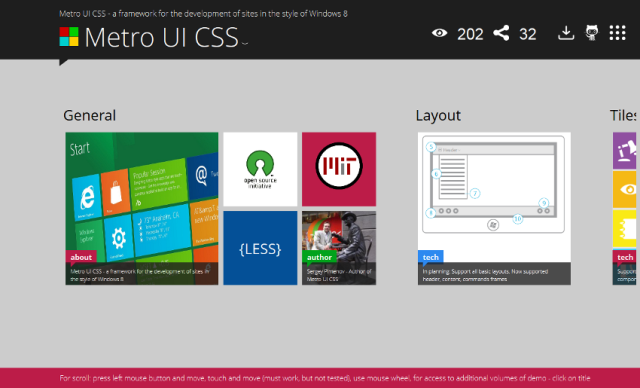
Task: Open the grid apps menu icon
Action: 618,33
